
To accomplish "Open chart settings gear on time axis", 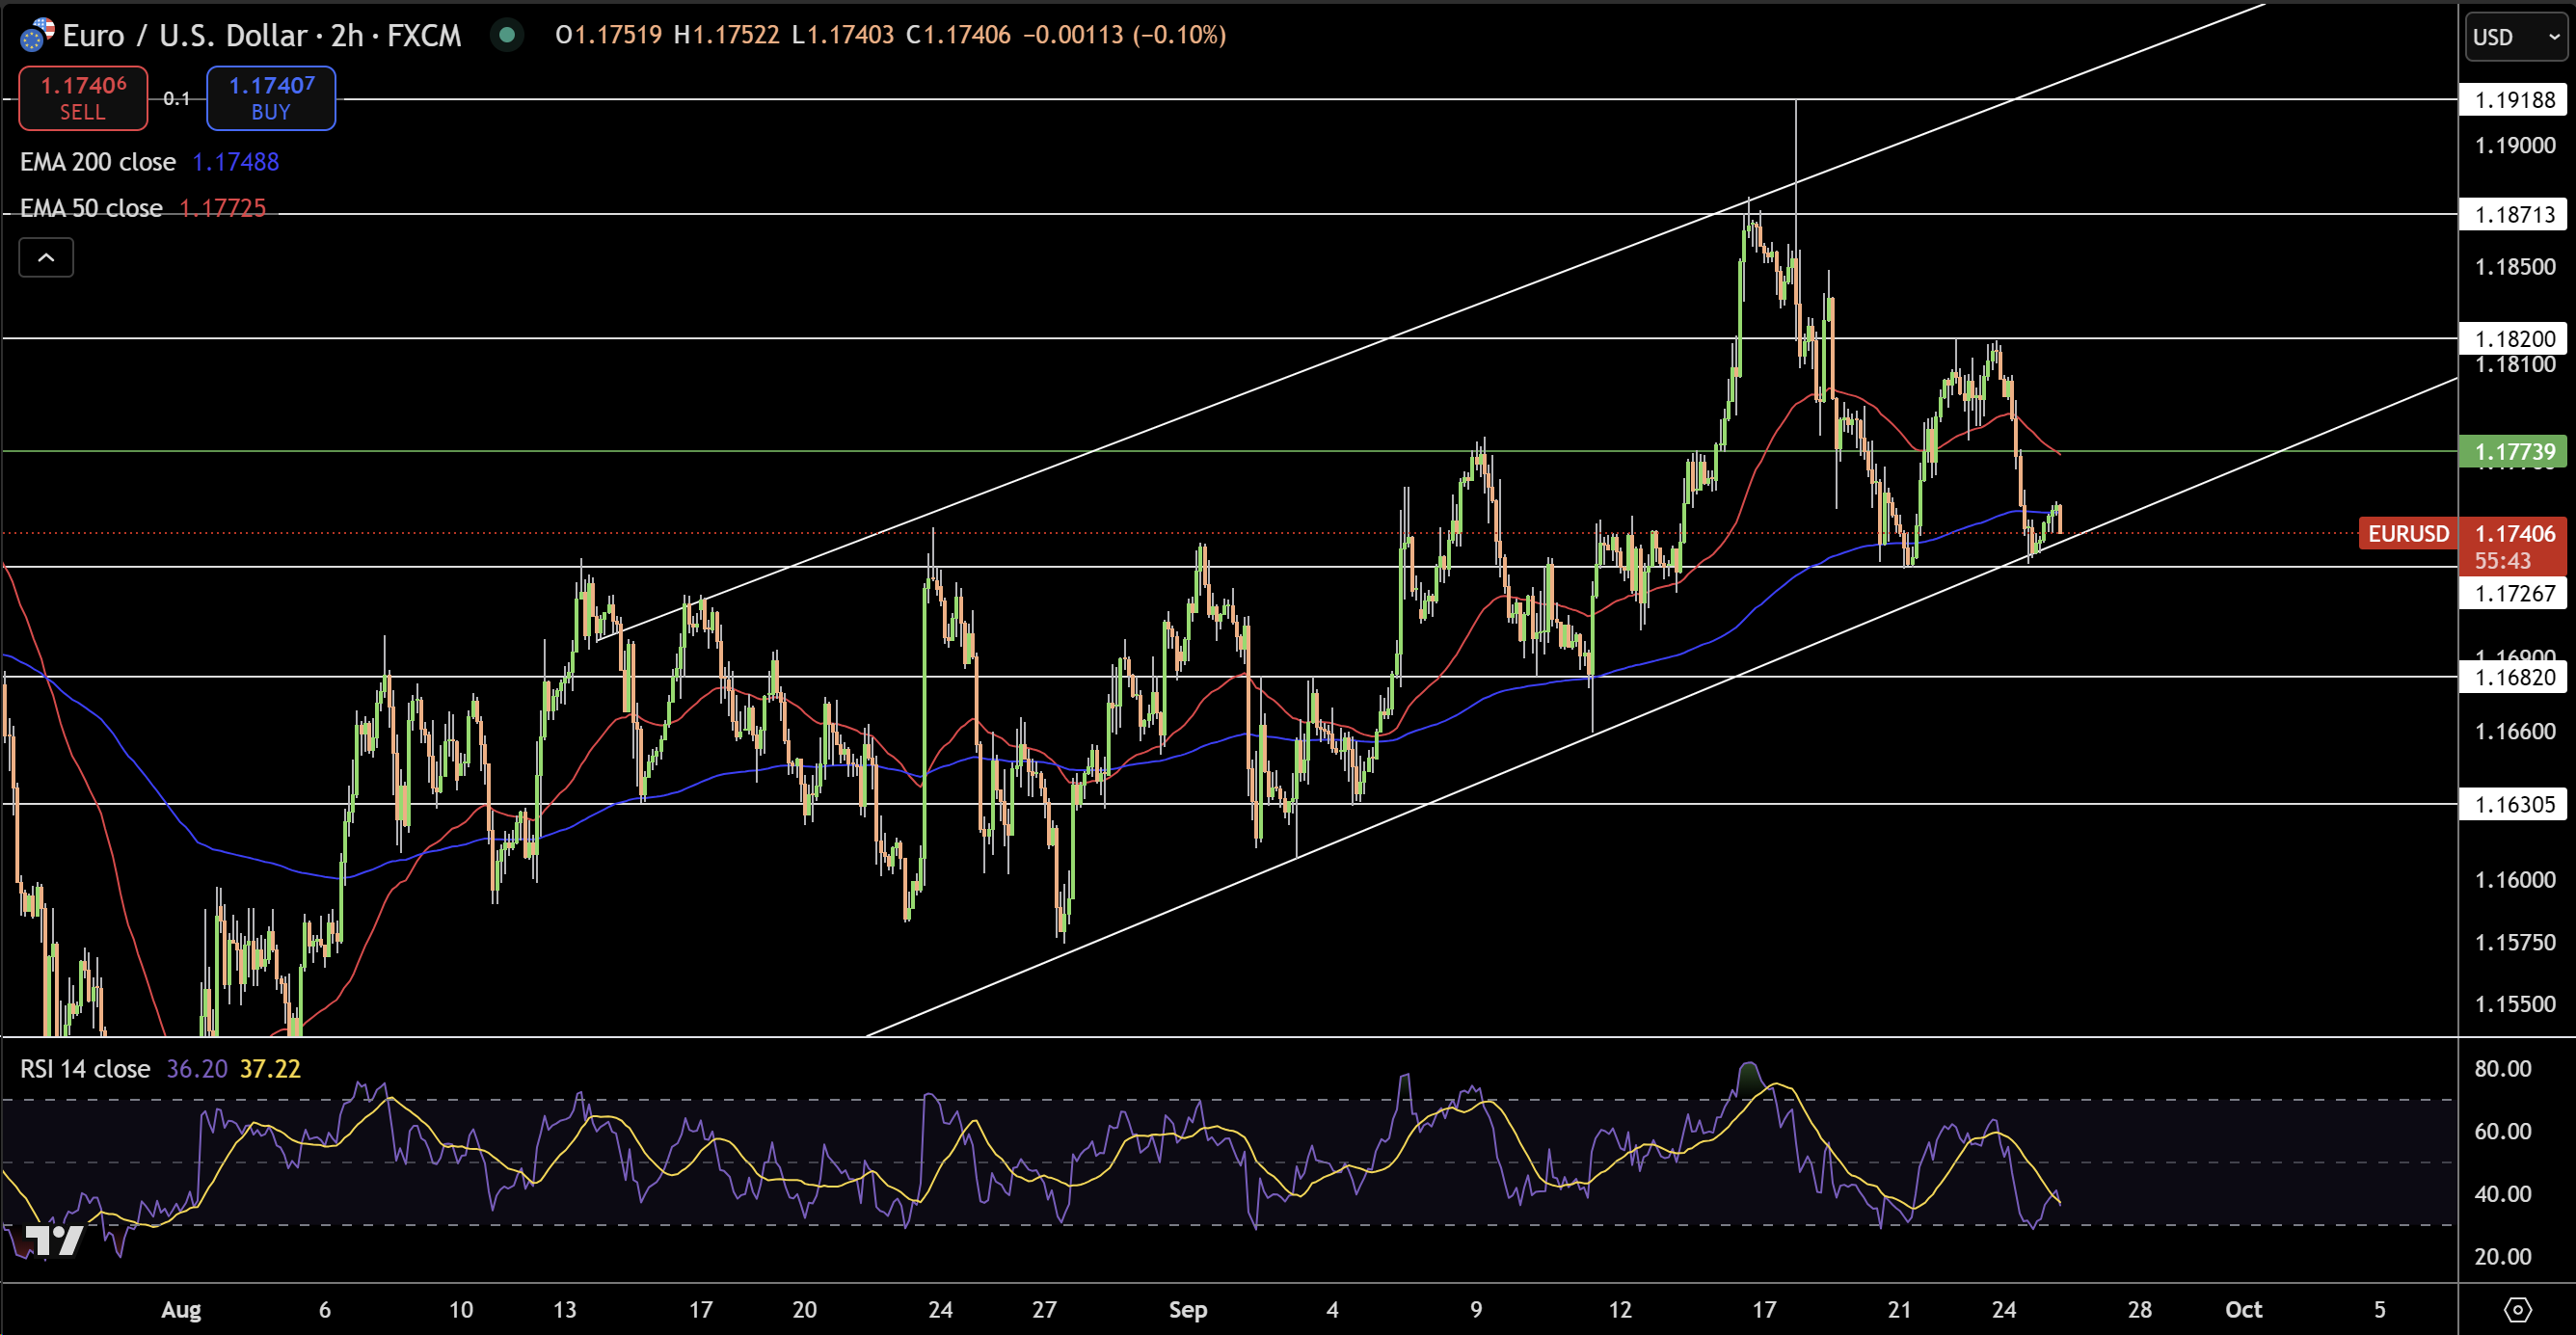I will coord(2517,1309).
